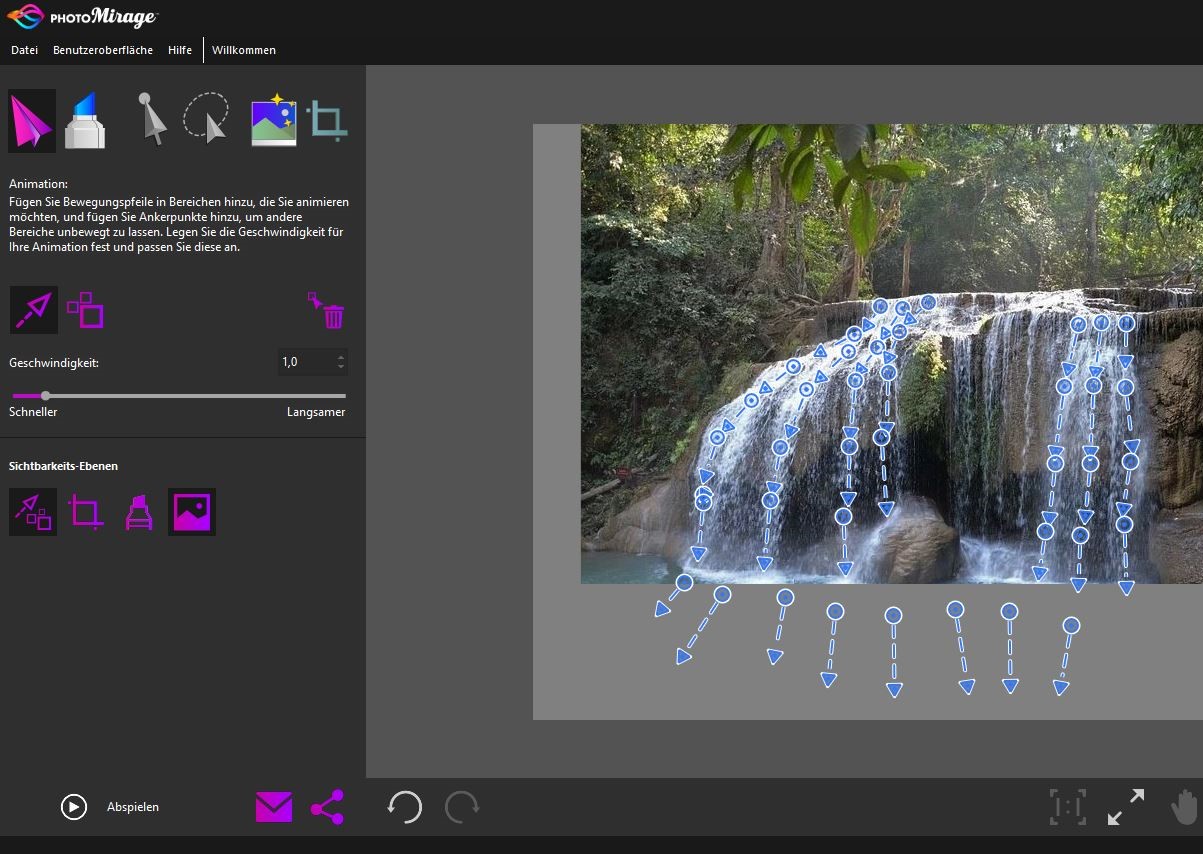Select the Crop tool in top toolbar
1203x854 pixels.
click(327, 120)
